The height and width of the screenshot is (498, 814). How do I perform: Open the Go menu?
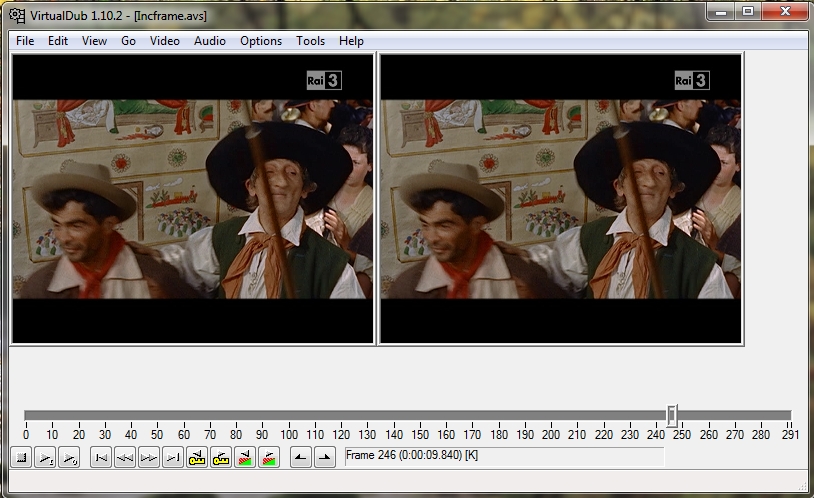click(128, 41)
